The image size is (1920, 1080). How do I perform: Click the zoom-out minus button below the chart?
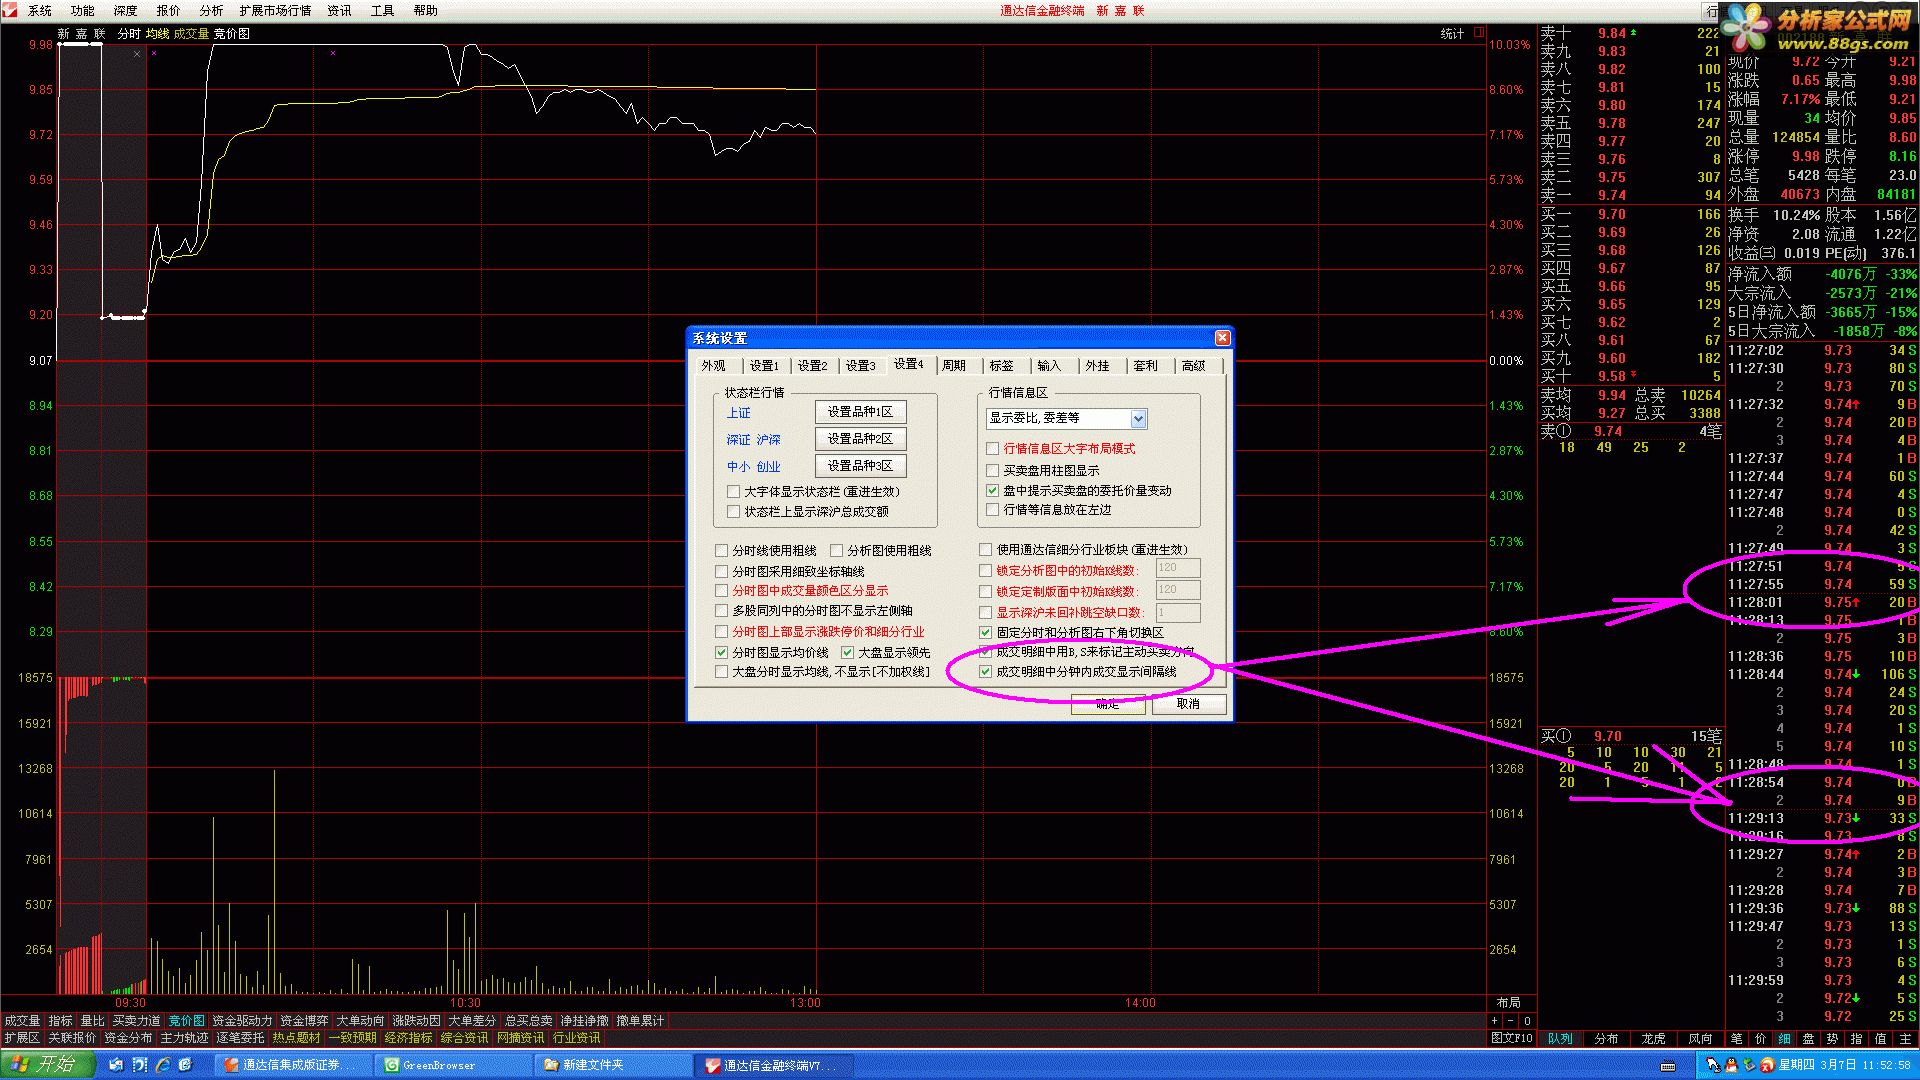1511,1021
